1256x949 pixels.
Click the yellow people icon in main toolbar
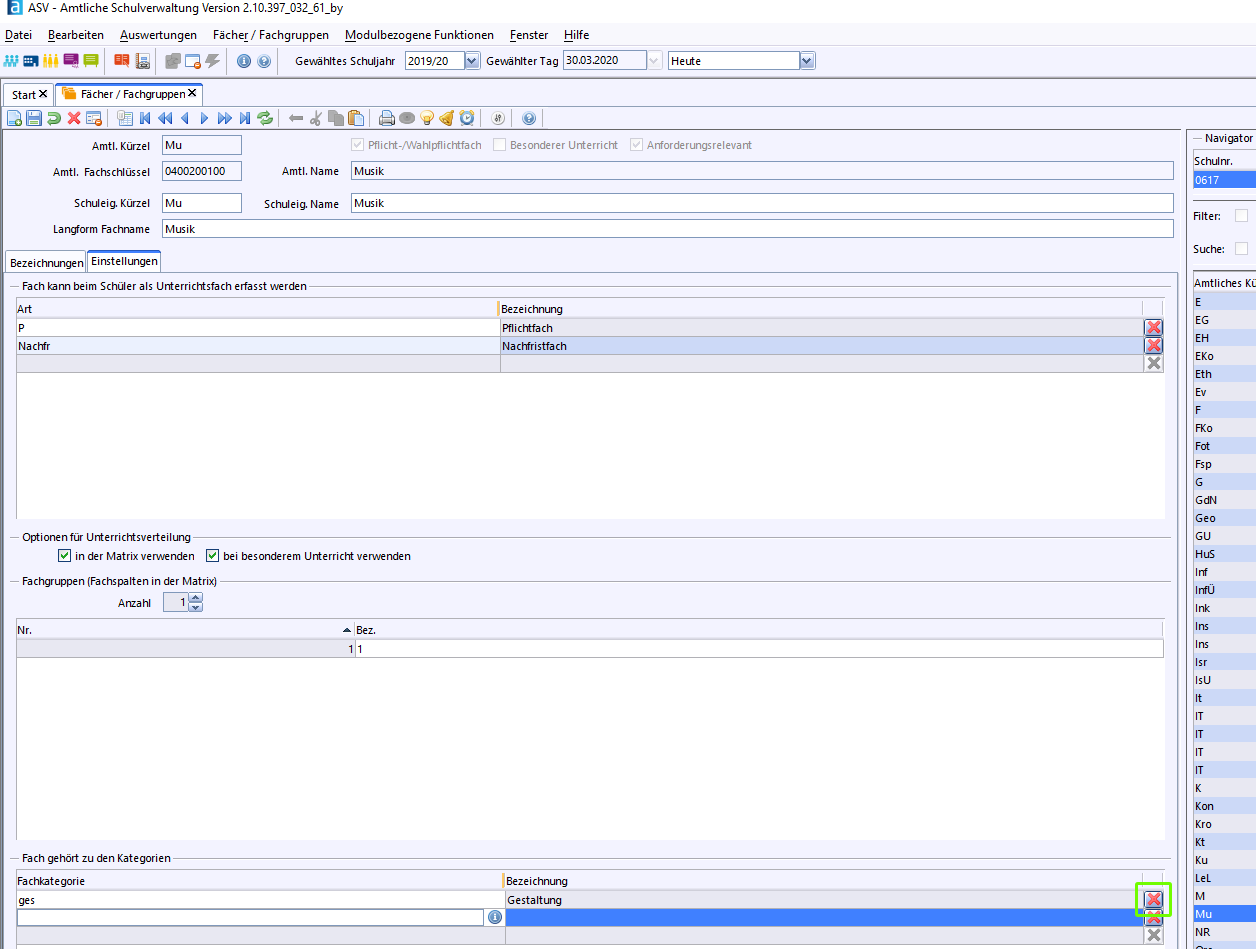pos(50,61)
